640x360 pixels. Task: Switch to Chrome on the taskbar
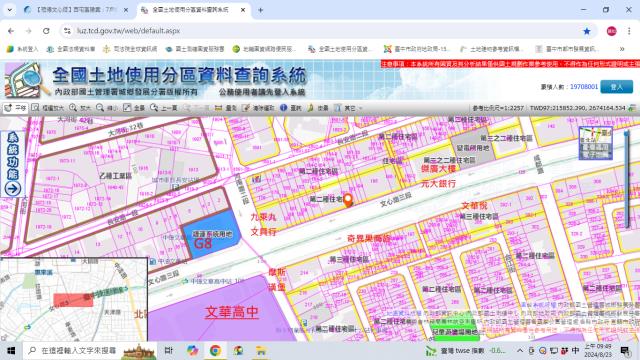pyautogui.click(x=215, y=351)
